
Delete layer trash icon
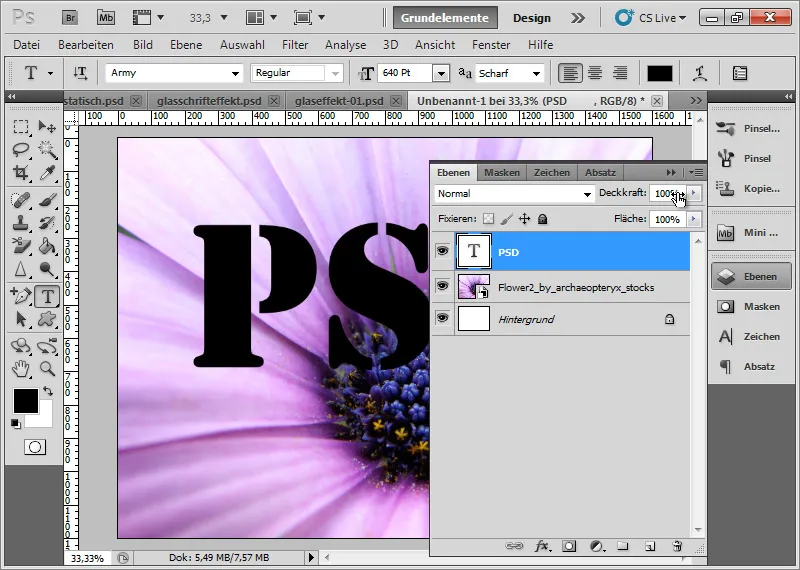[677, 547]
